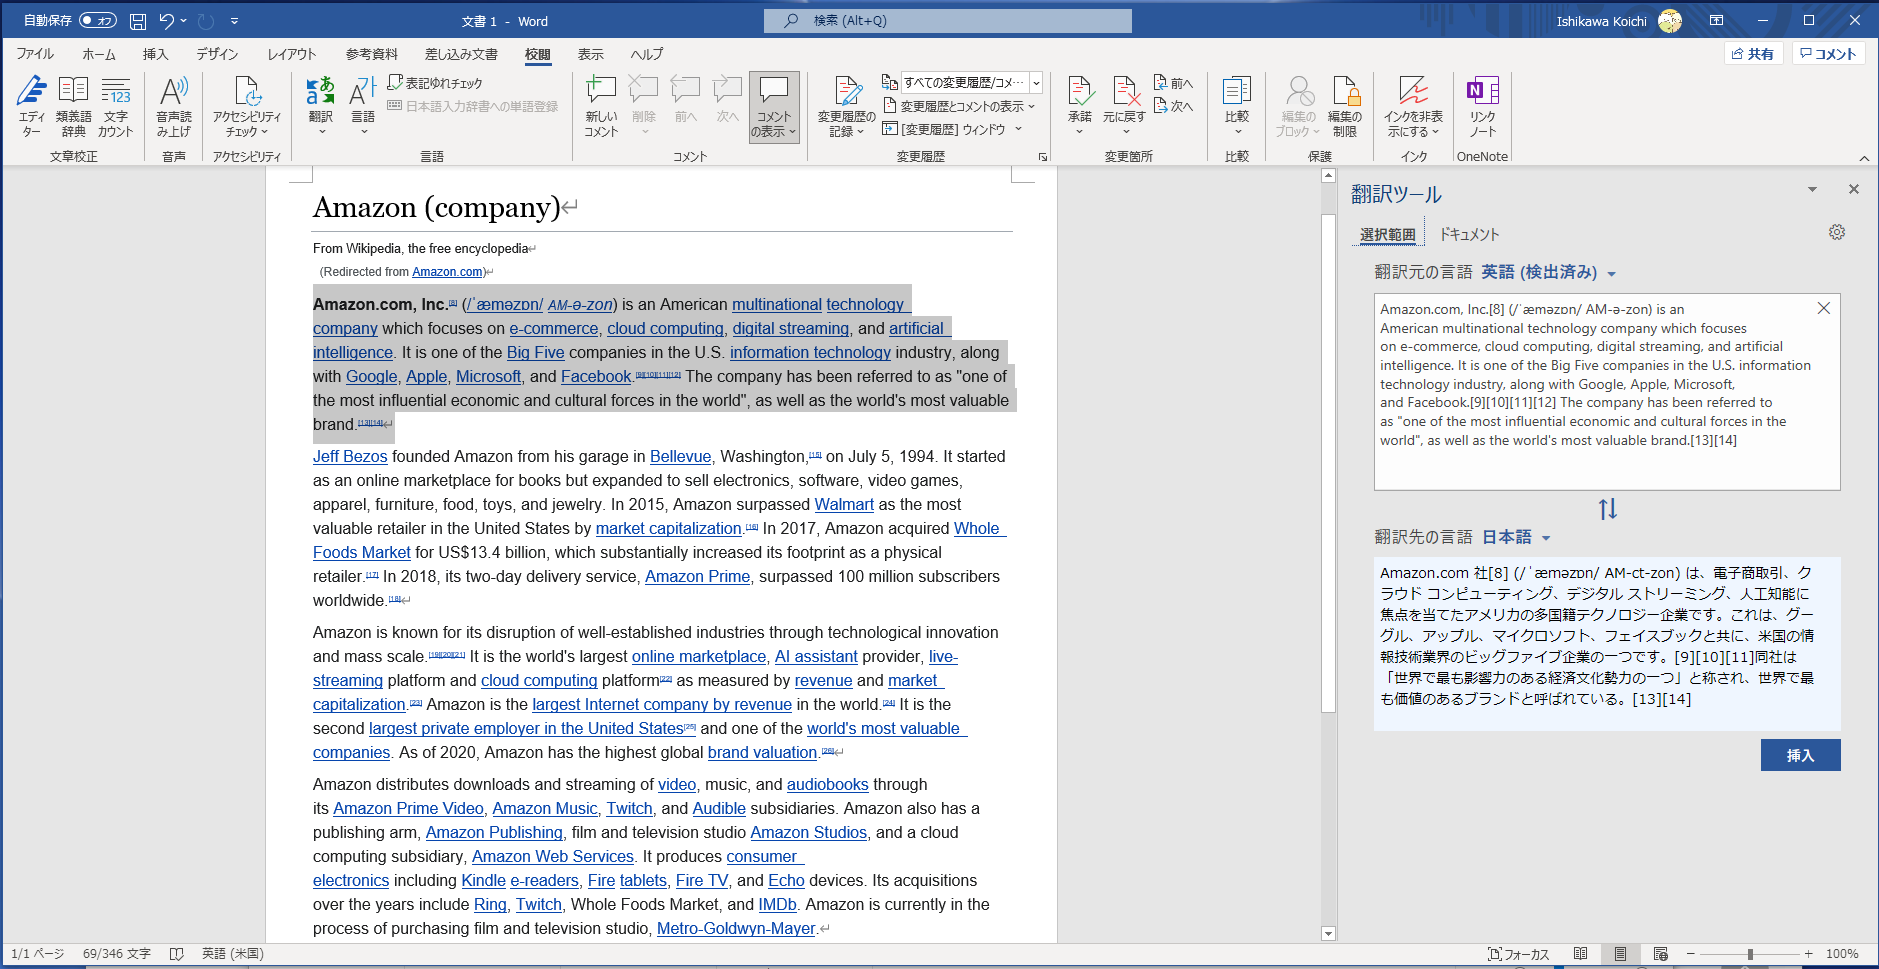Click the Share (共有) button
This screenshot has width=1879, height=969.
(1753, 54)
